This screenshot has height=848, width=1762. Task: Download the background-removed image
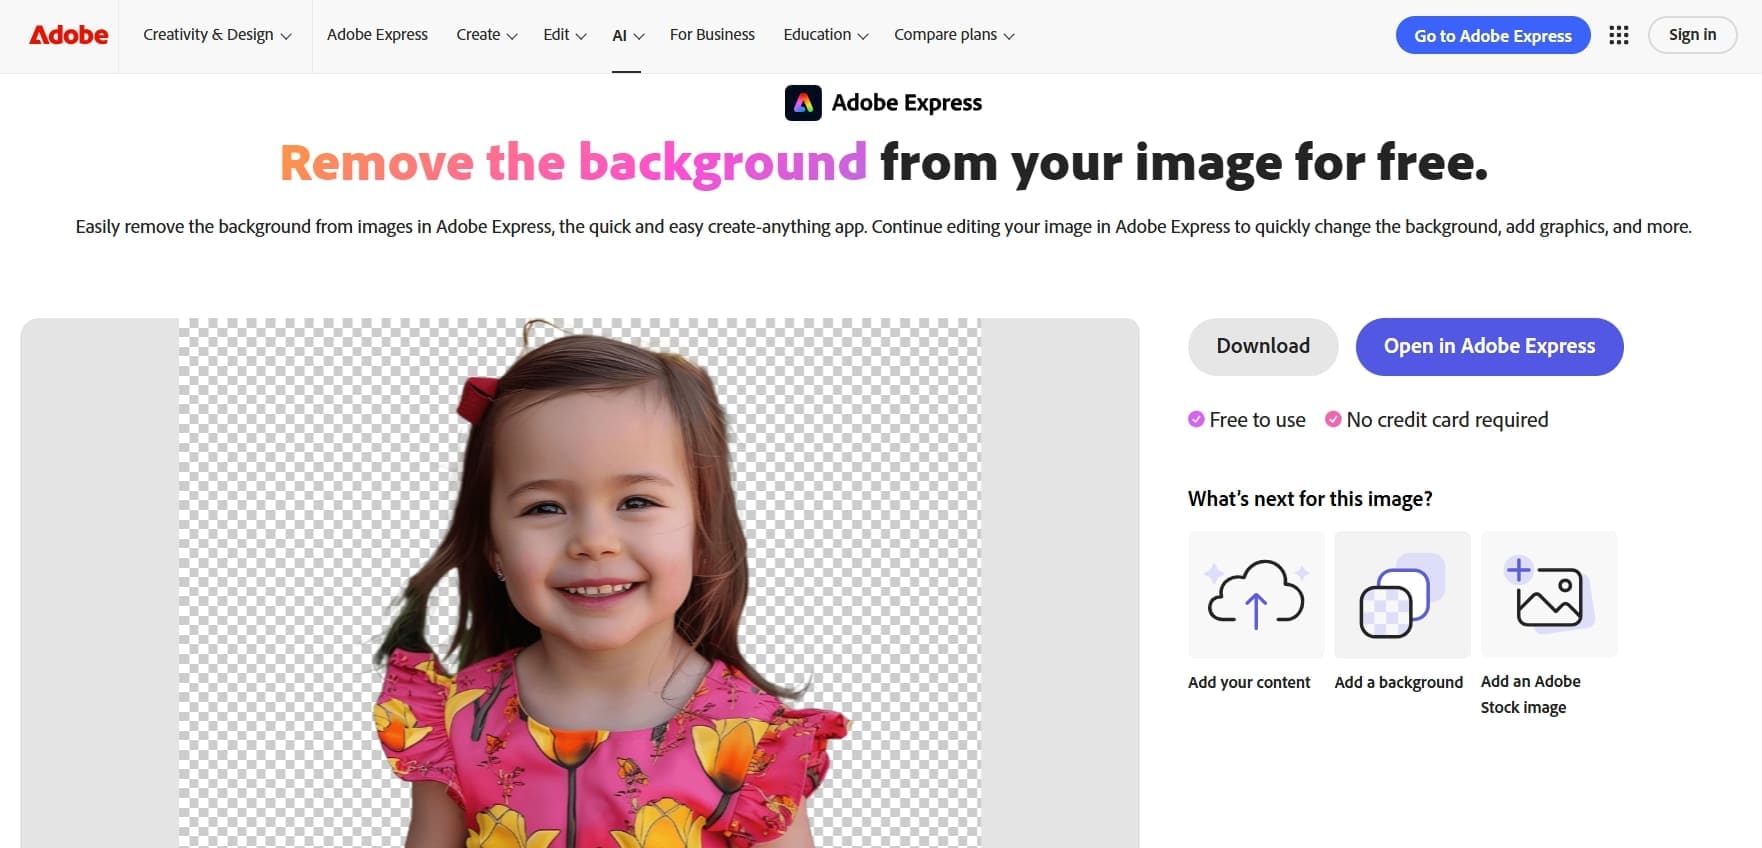1263,346
